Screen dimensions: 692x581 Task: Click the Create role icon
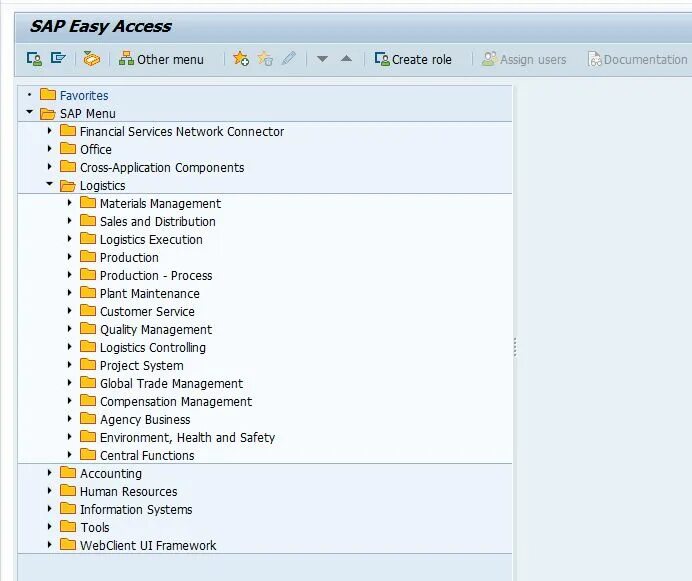click(382, 59)
